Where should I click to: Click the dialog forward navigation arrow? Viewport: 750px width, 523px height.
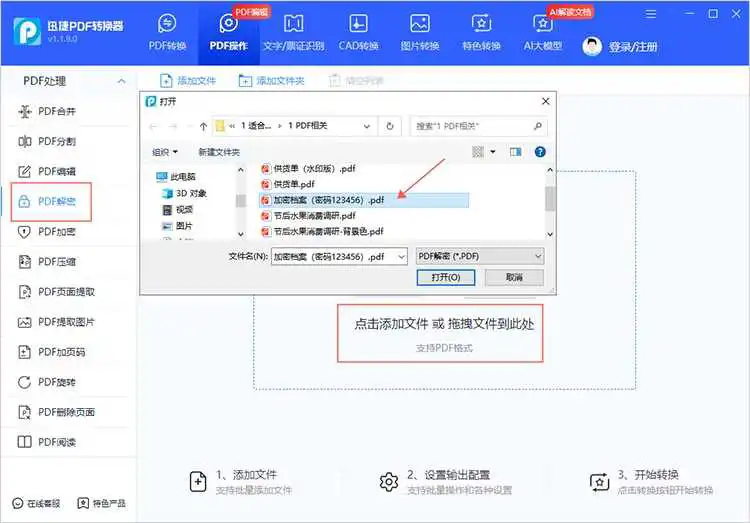(x=173, y=126)
